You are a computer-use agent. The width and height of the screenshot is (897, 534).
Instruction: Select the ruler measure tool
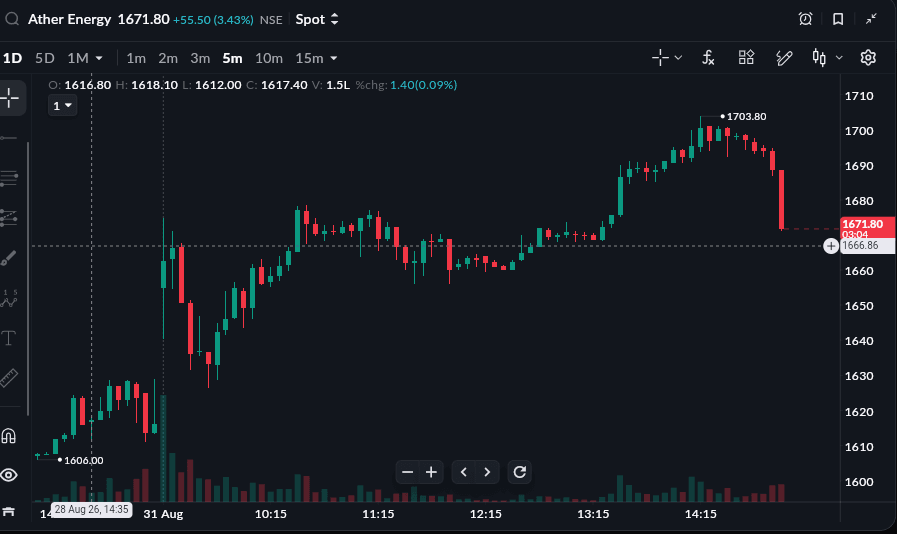point(9,378)
